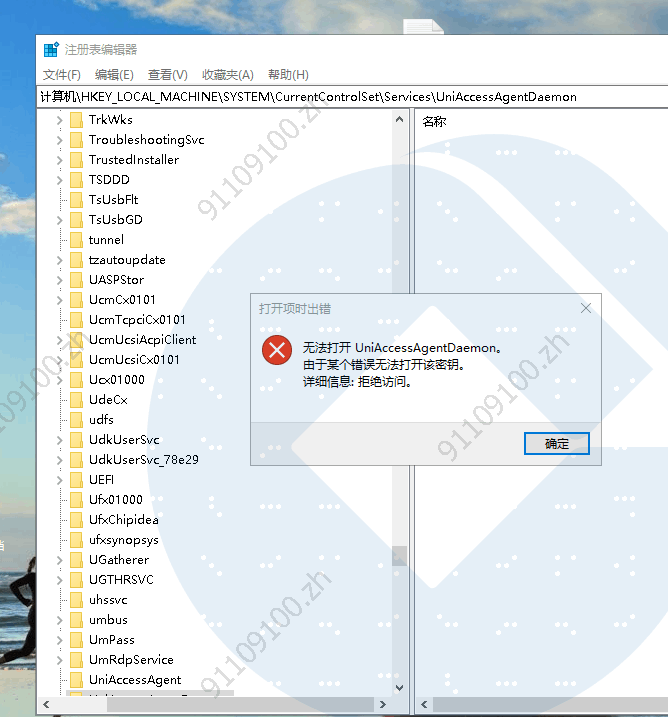Screen dimensions: 668x717
Task: Click the ufxsynopsys folder icon
Action: coord(76,540)
